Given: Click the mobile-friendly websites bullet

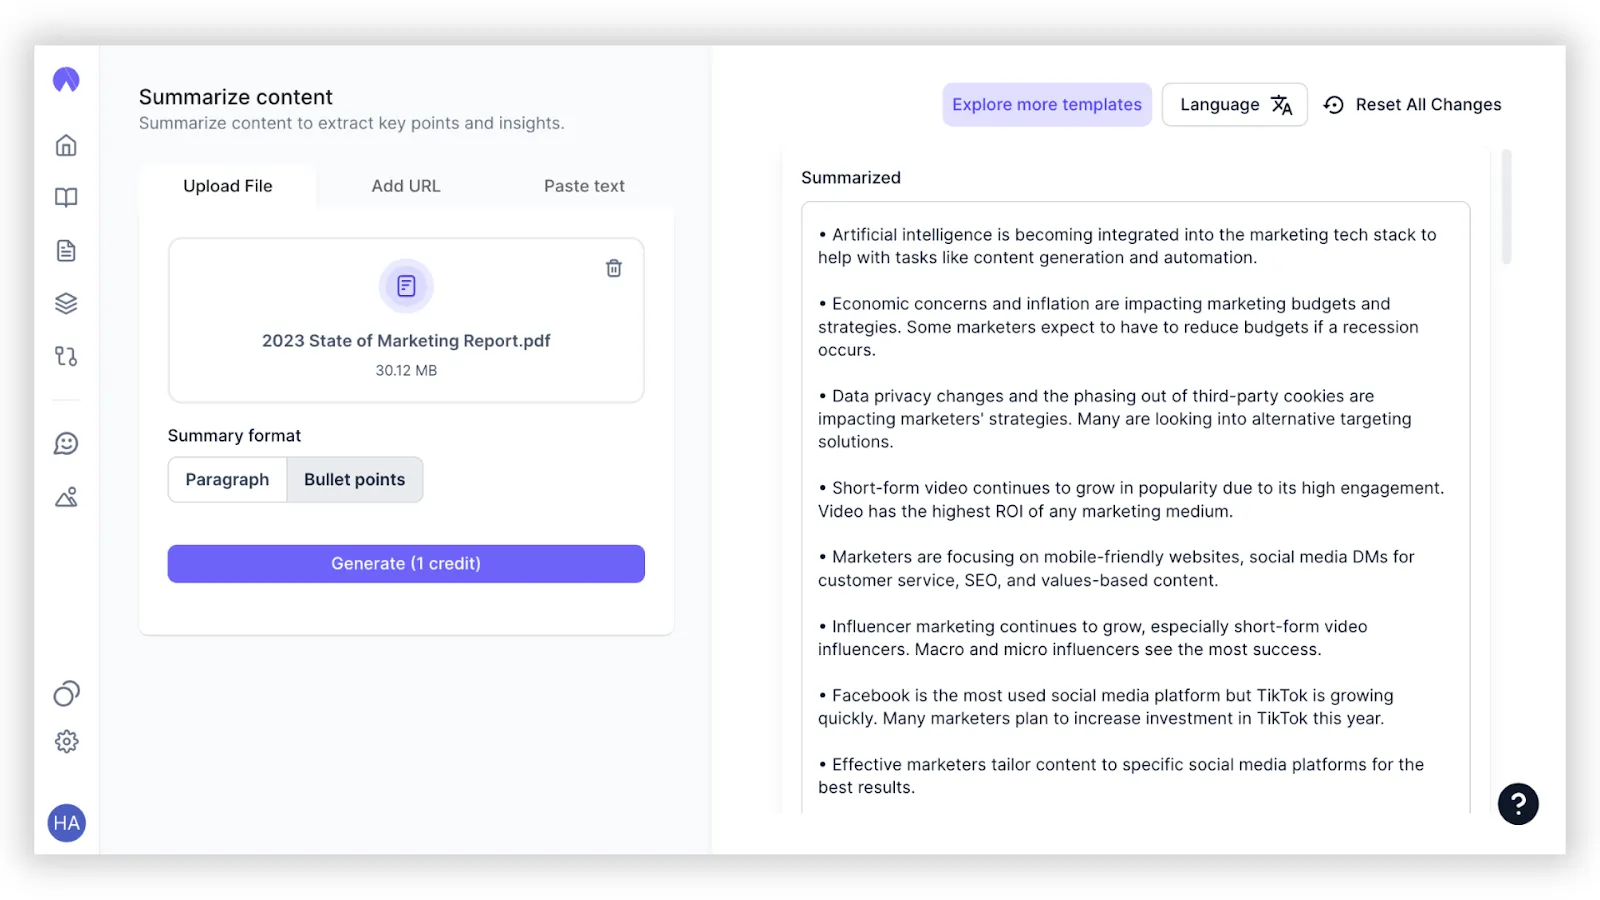Looking at the screenshot, I should click(x=1117, y=569).
